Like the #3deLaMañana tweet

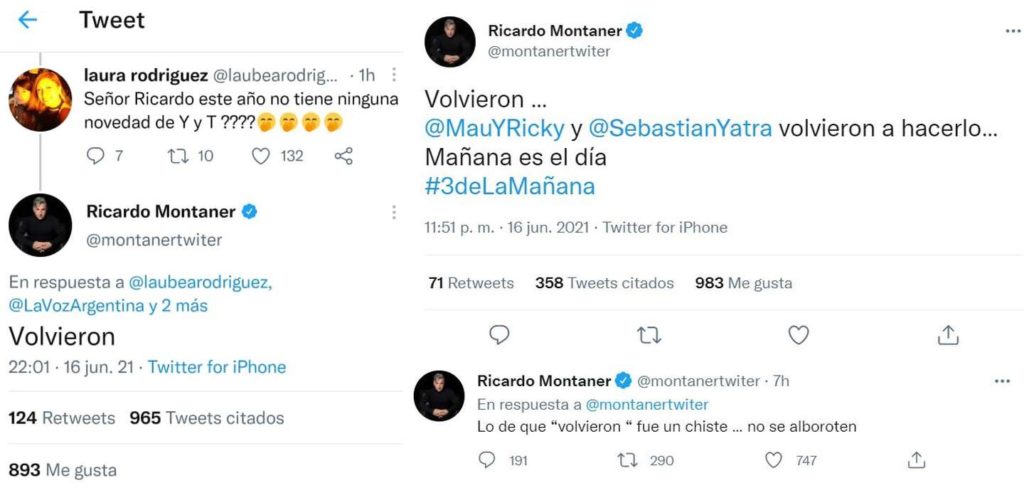(x=798, y=335)
